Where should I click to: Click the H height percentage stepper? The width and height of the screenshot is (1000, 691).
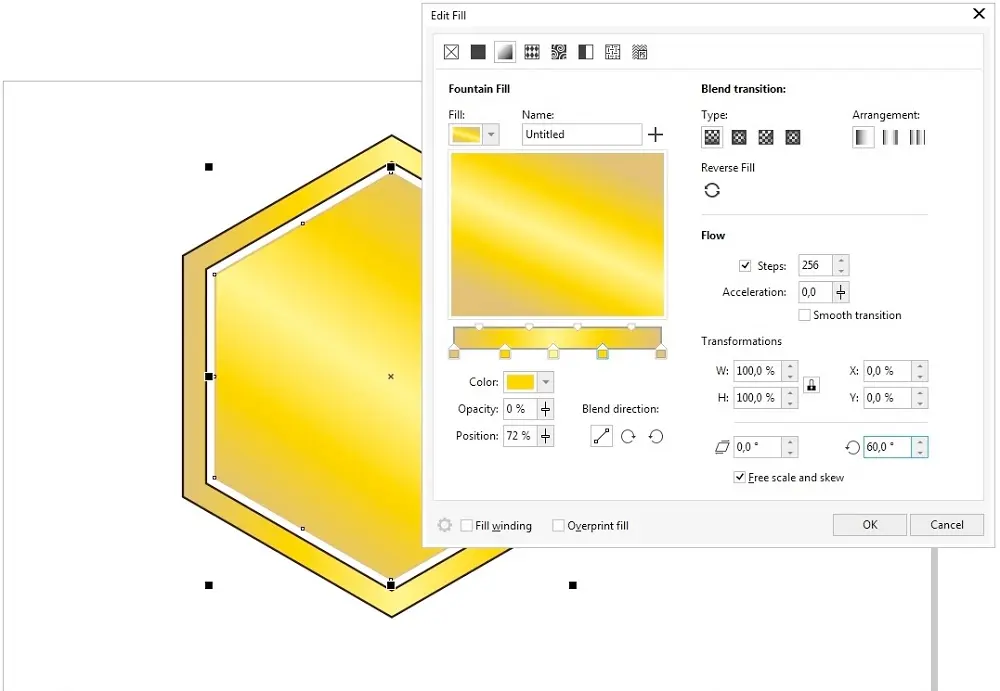[x=790, y=398]
